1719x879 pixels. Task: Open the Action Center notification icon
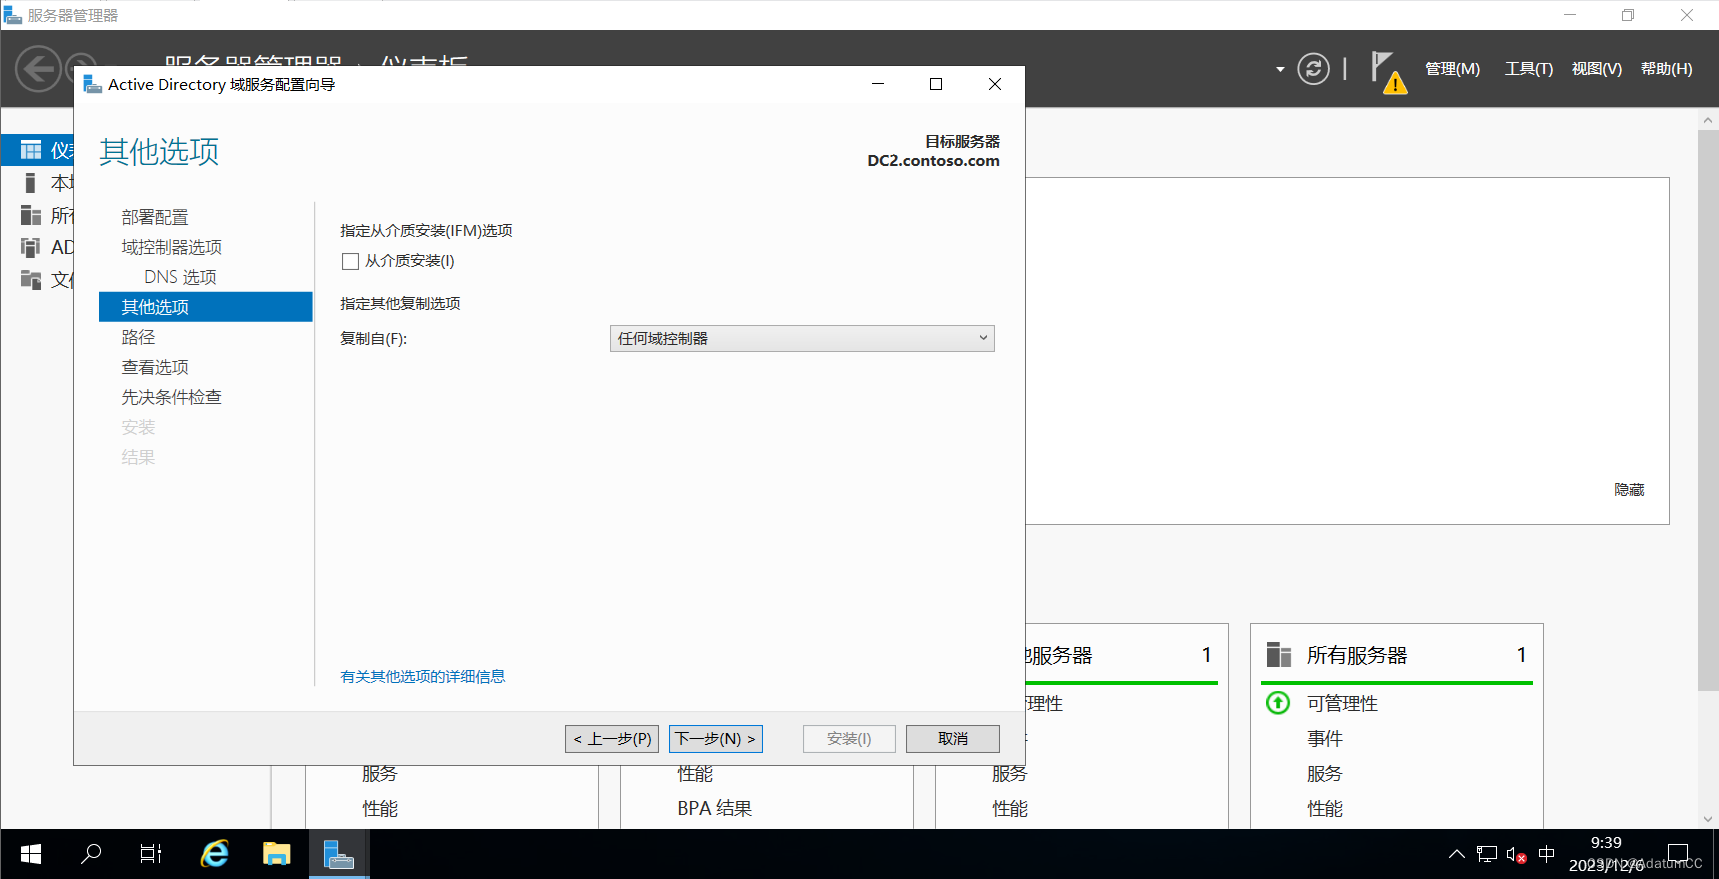point(1678,854)
